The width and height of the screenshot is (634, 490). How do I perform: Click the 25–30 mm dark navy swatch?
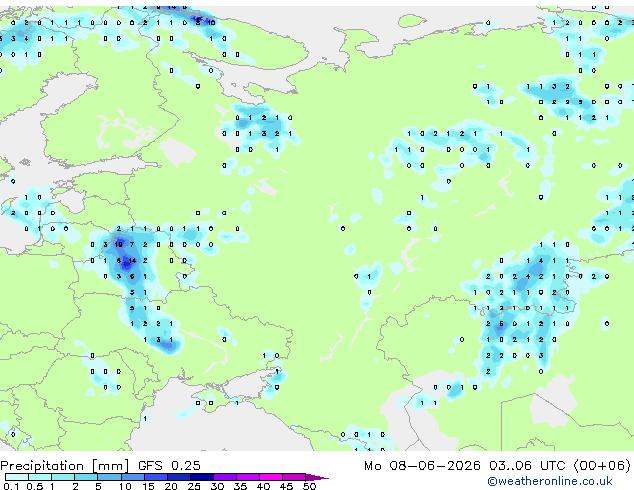pyautogui.click(x=201, y=477)
